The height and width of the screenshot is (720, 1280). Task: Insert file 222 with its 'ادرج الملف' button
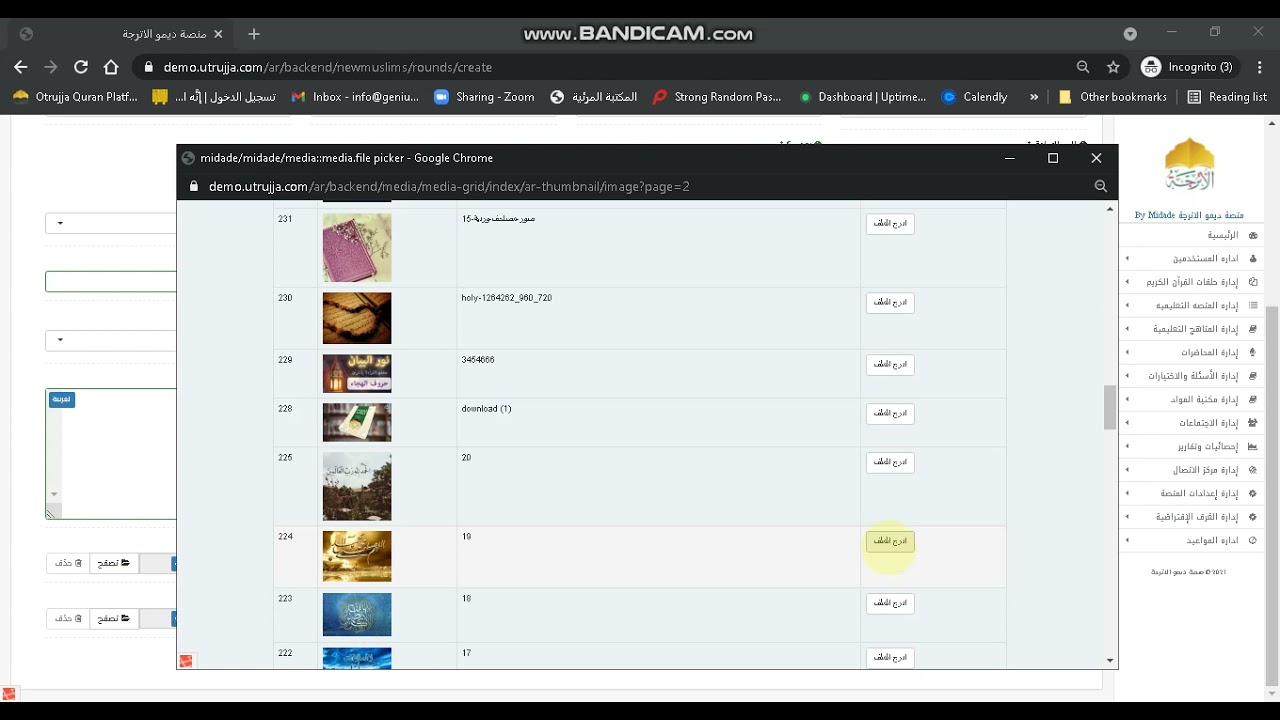[890, 657]
